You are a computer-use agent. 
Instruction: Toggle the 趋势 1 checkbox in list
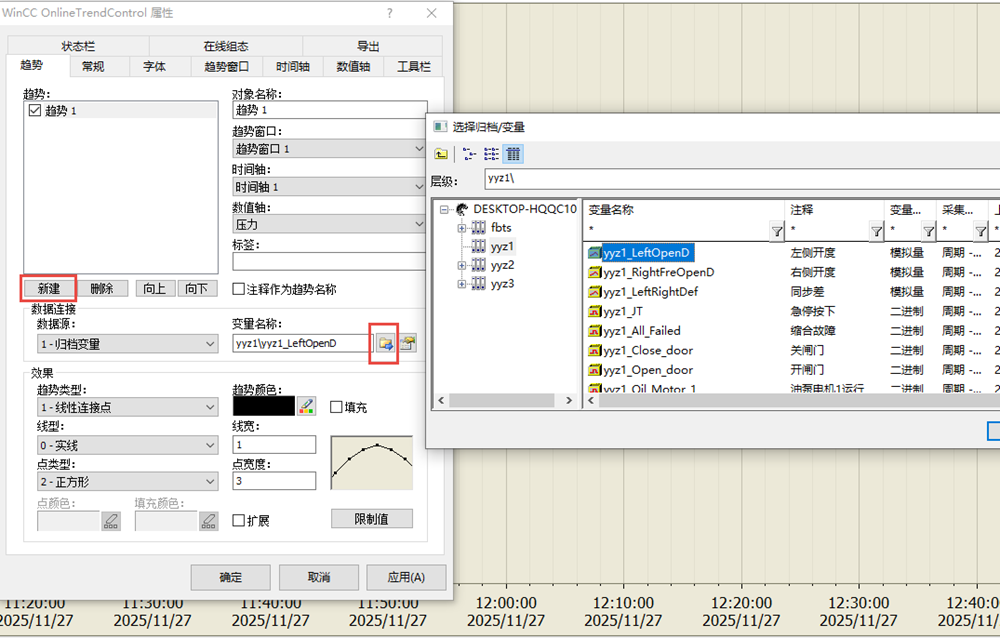coord(35,111)
